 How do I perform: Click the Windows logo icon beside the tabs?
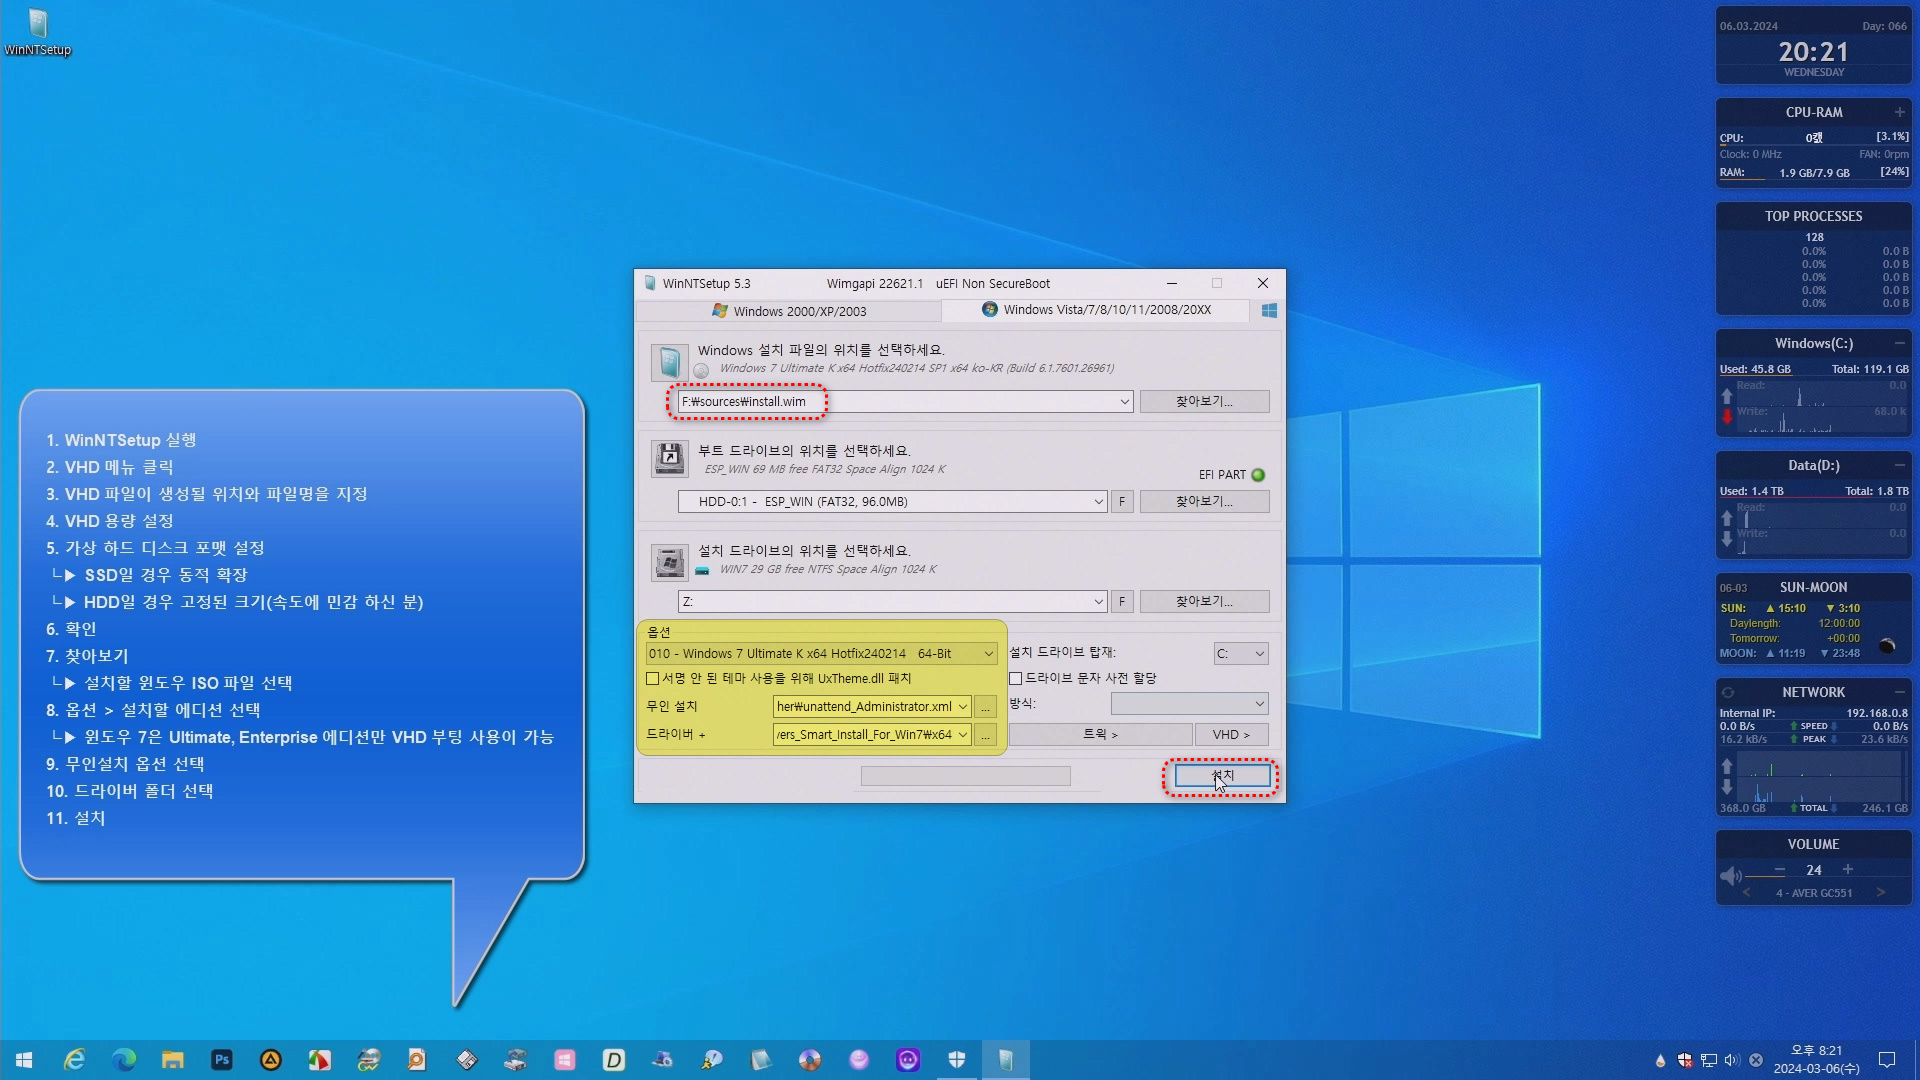[1269, 311]
